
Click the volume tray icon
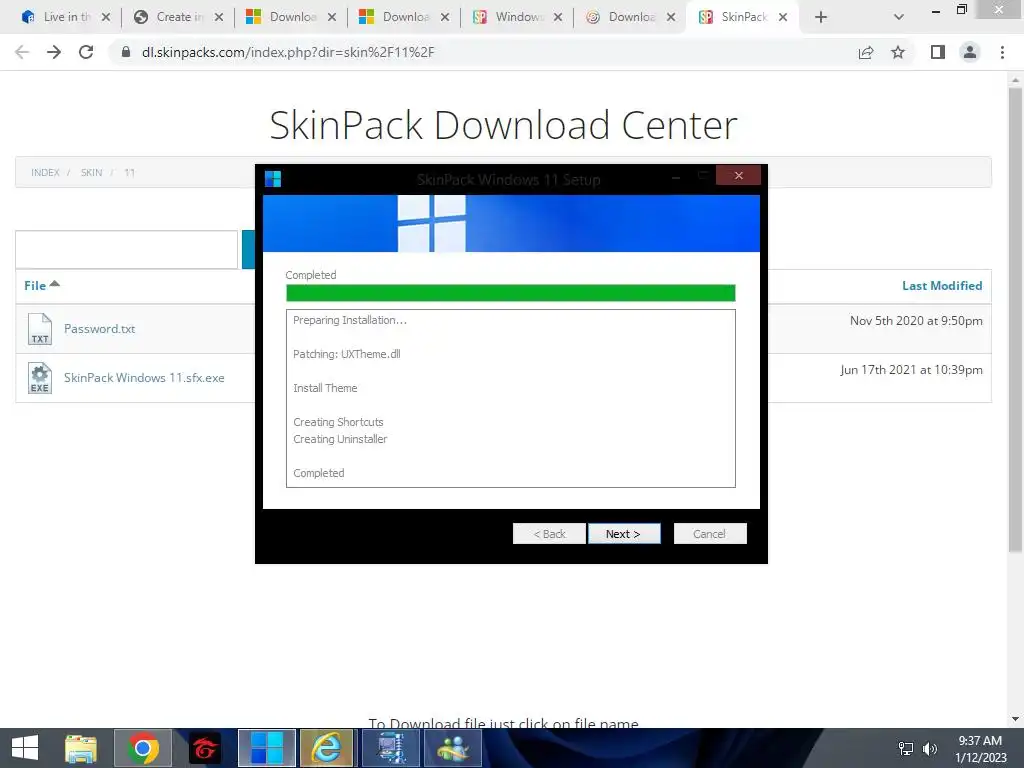(930, 748)
